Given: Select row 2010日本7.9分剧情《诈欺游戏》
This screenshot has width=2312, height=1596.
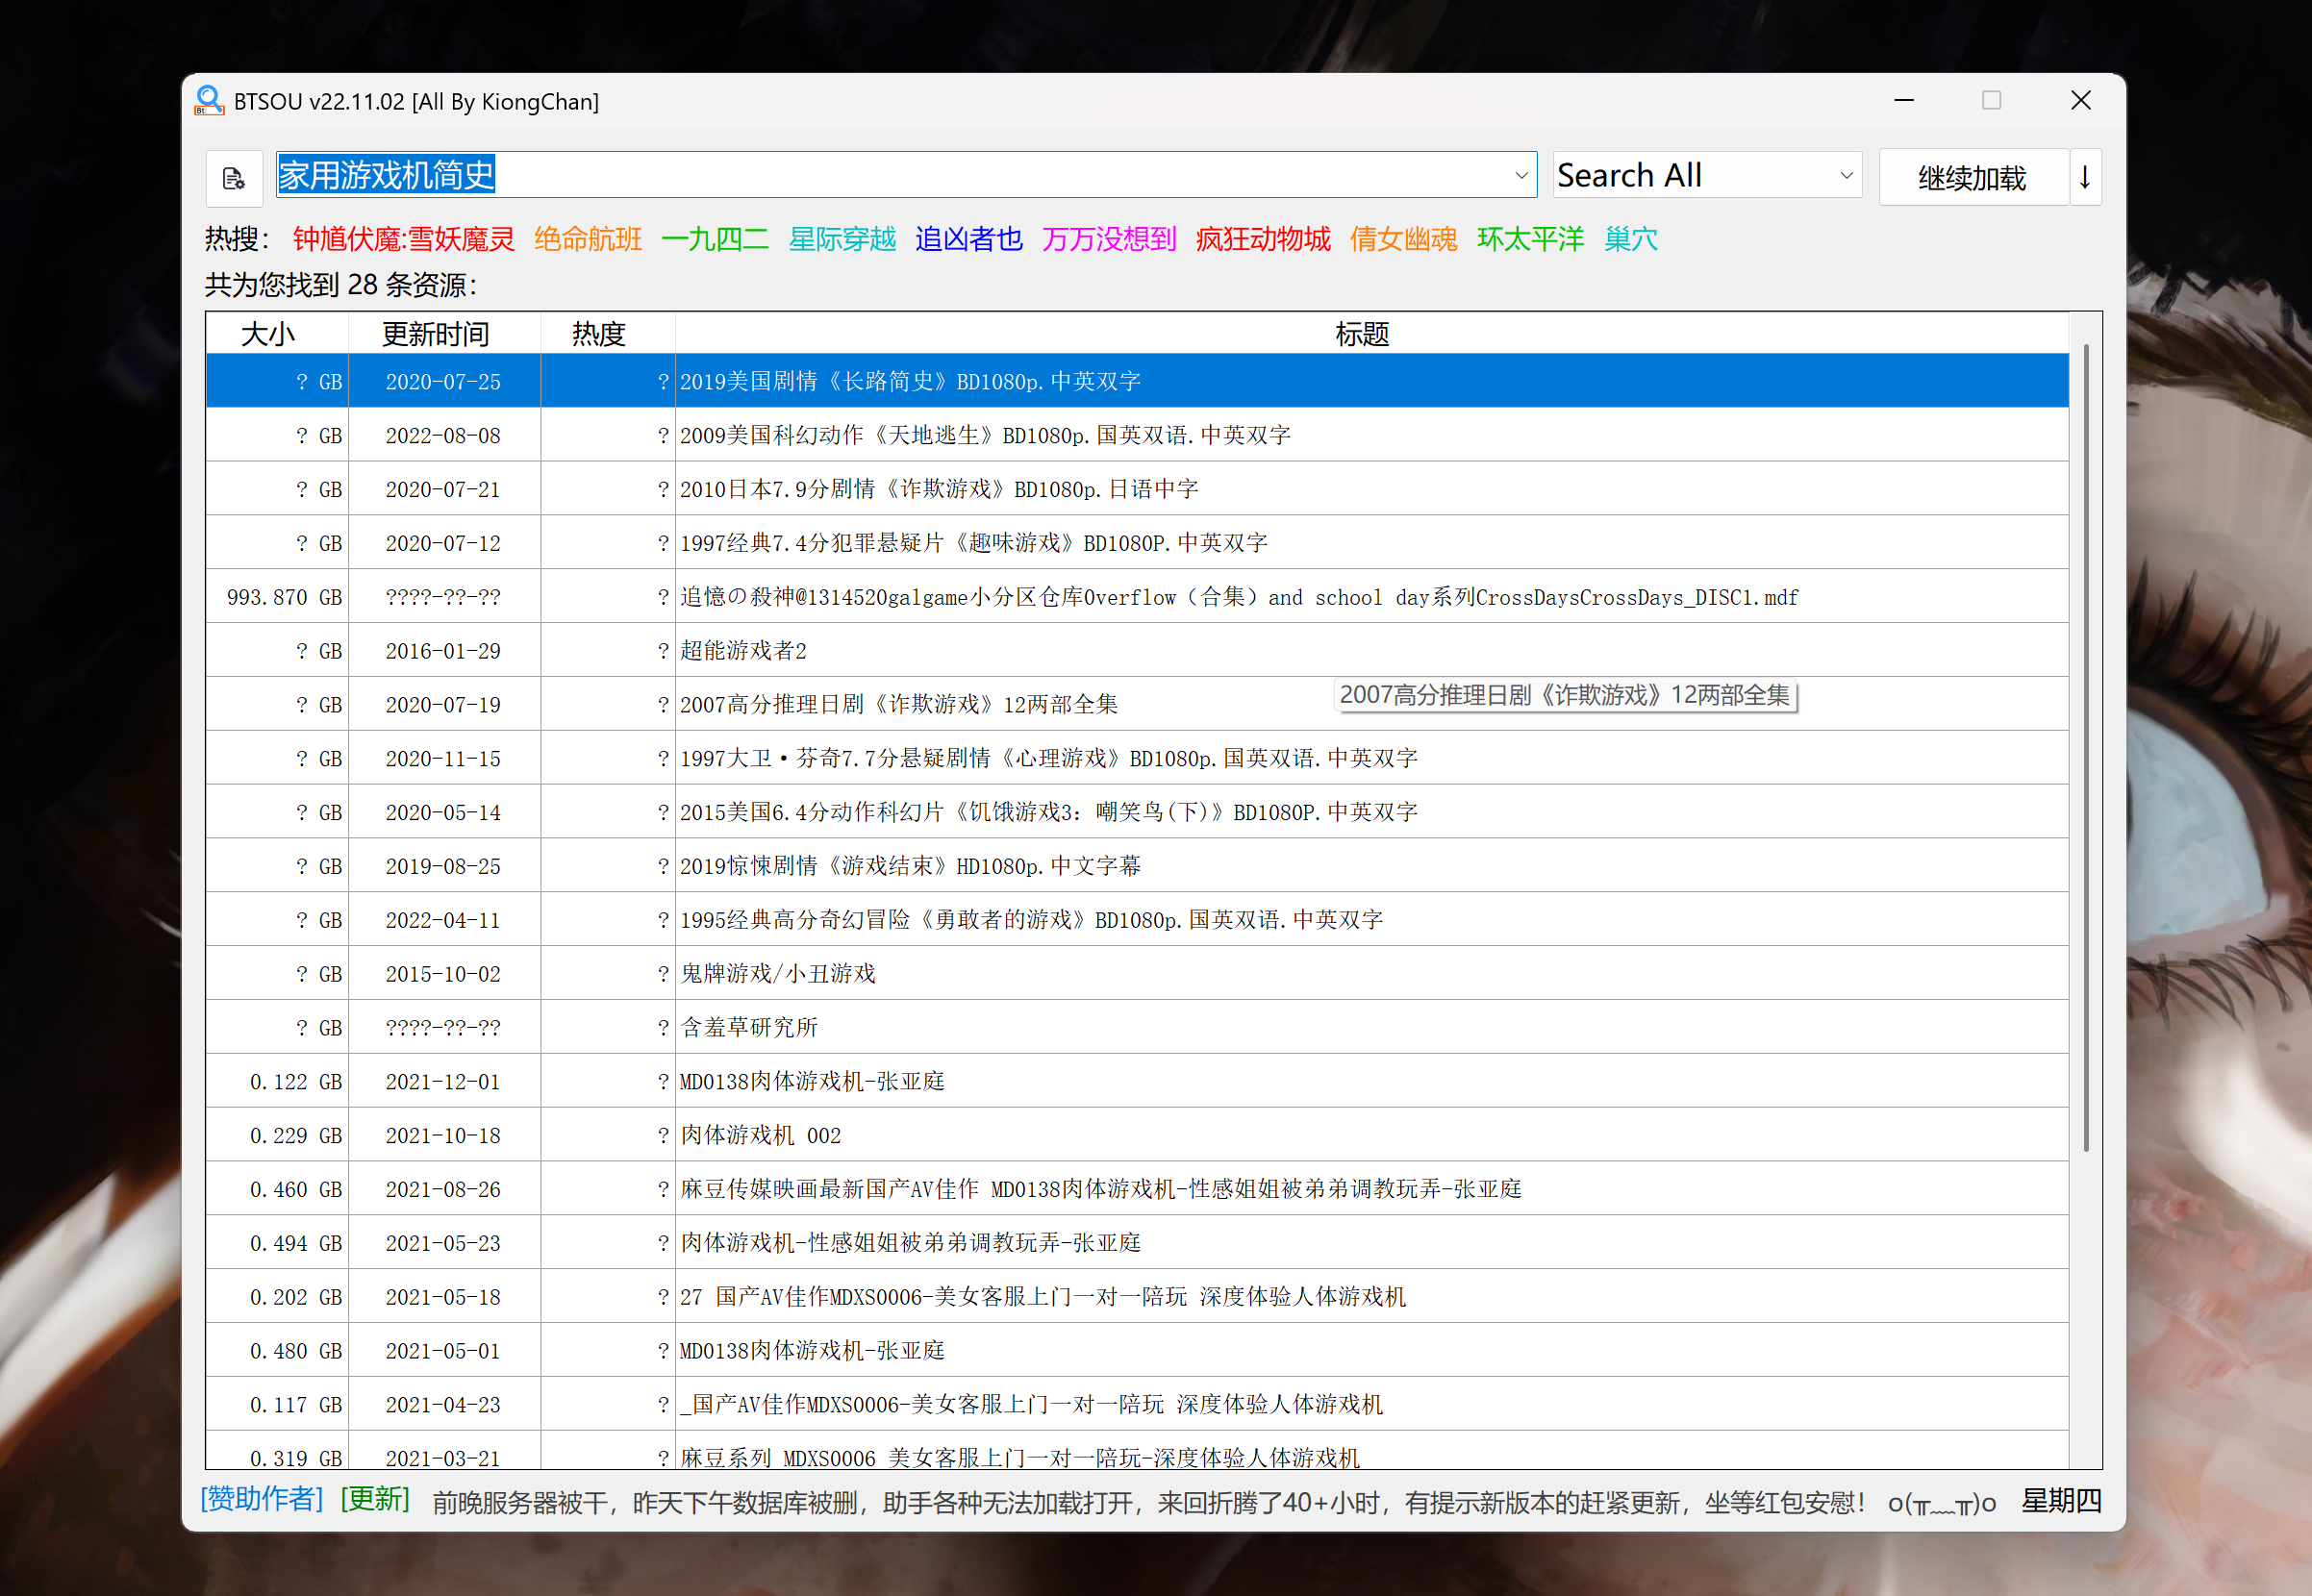Looking at the screenshot, I should [x=1137, y=489].
